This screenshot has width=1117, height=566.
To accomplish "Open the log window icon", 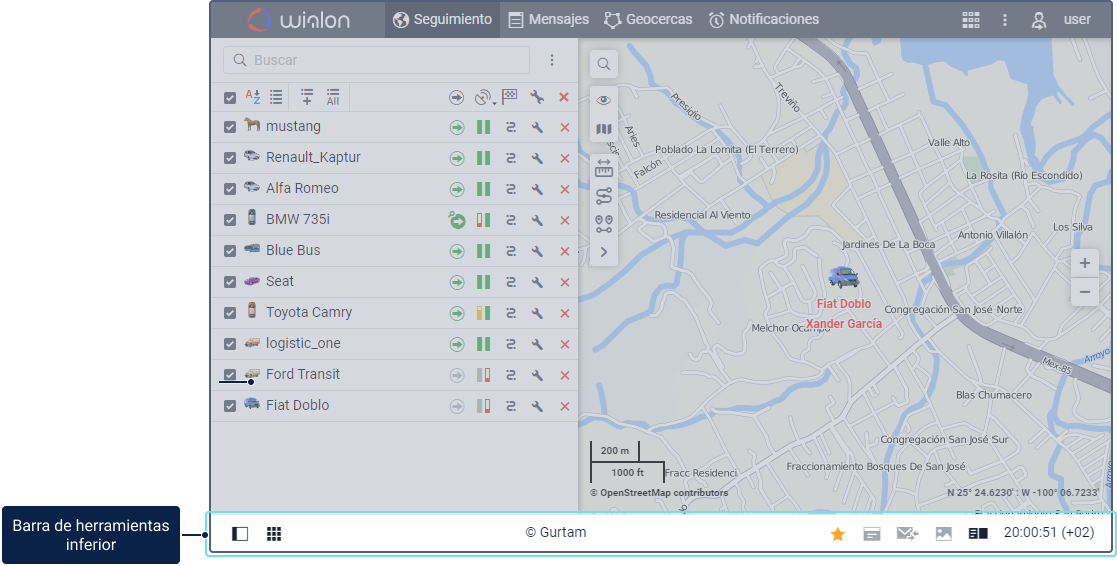I will [x=871, y=533].
